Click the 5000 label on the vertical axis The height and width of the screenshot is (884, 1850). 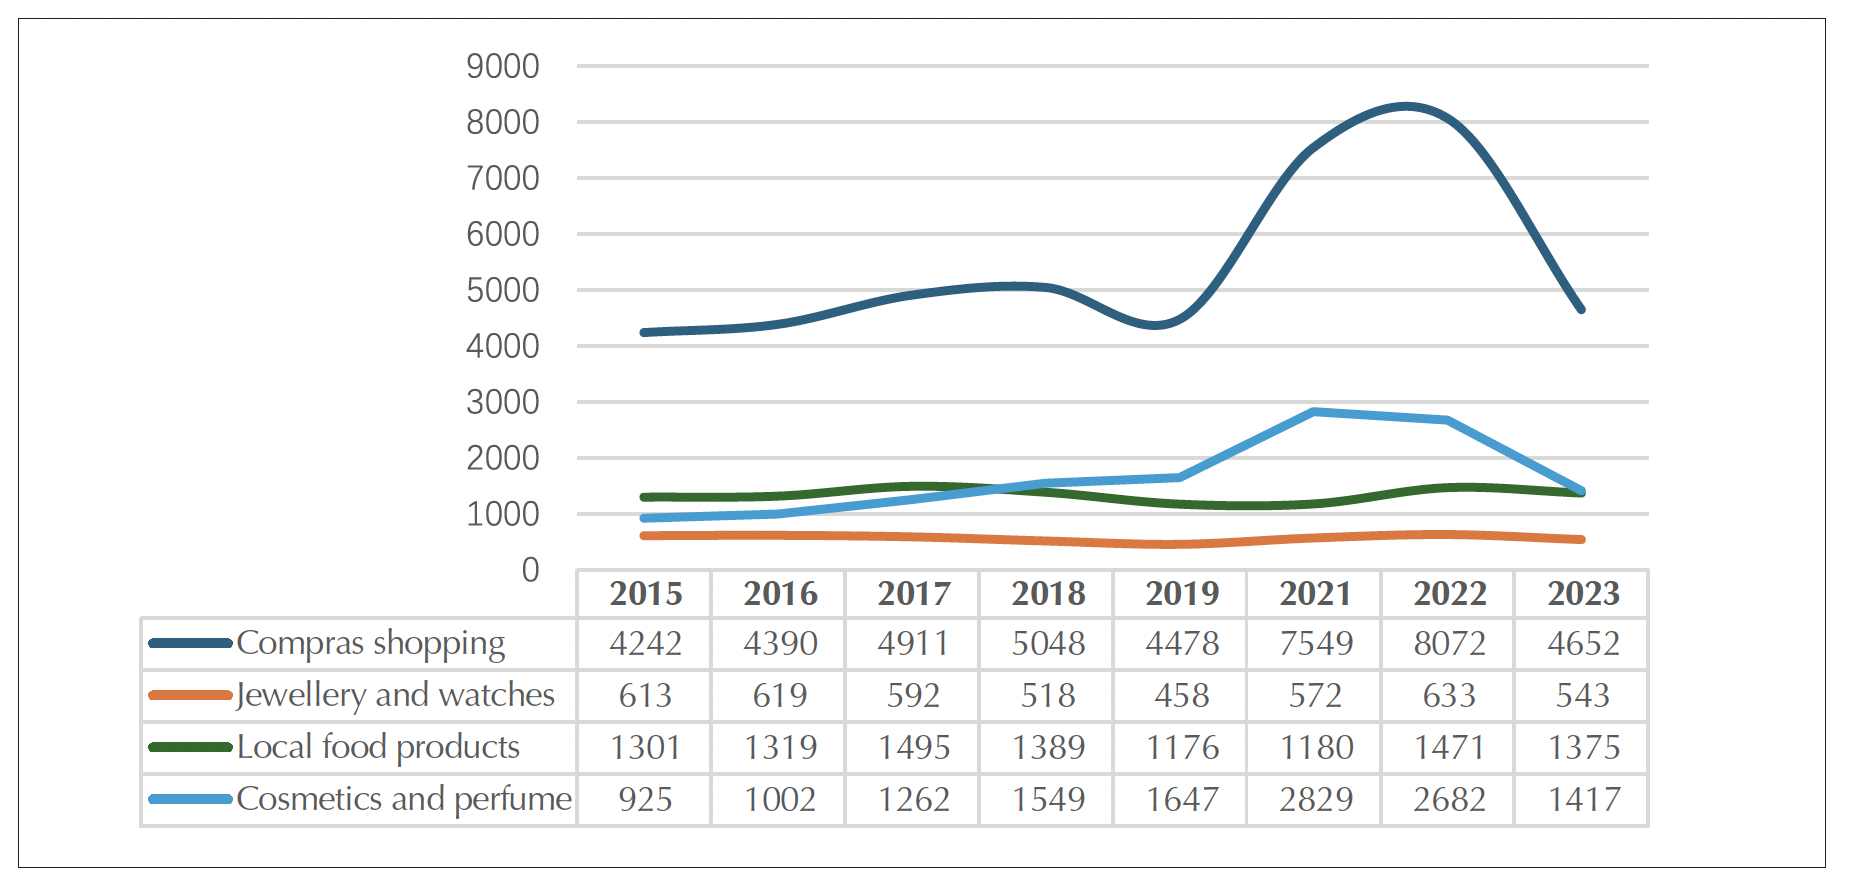[502, 291]
